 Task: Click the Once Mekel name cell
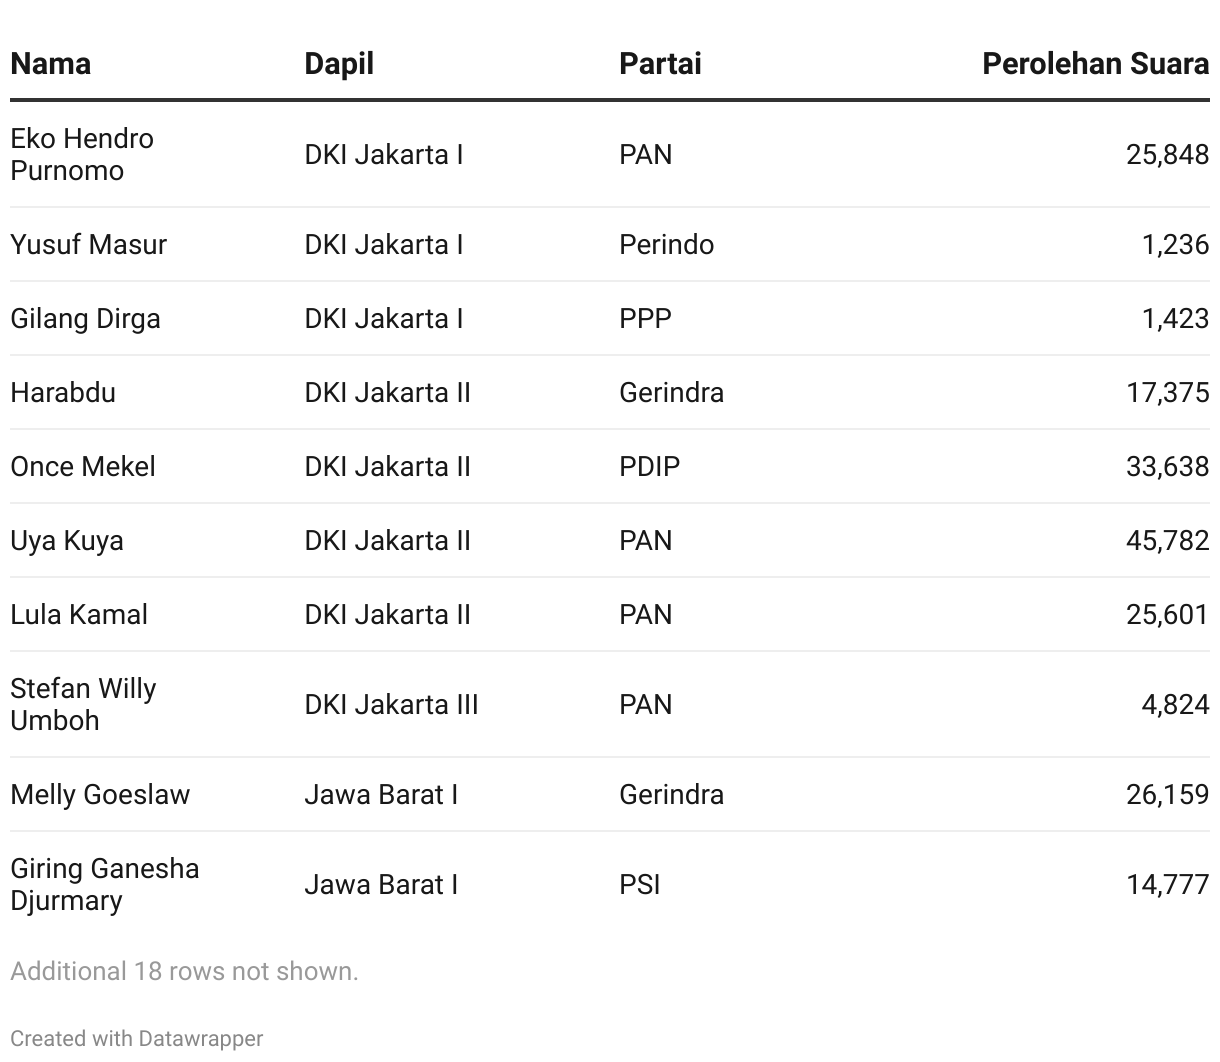pos(83,466)
